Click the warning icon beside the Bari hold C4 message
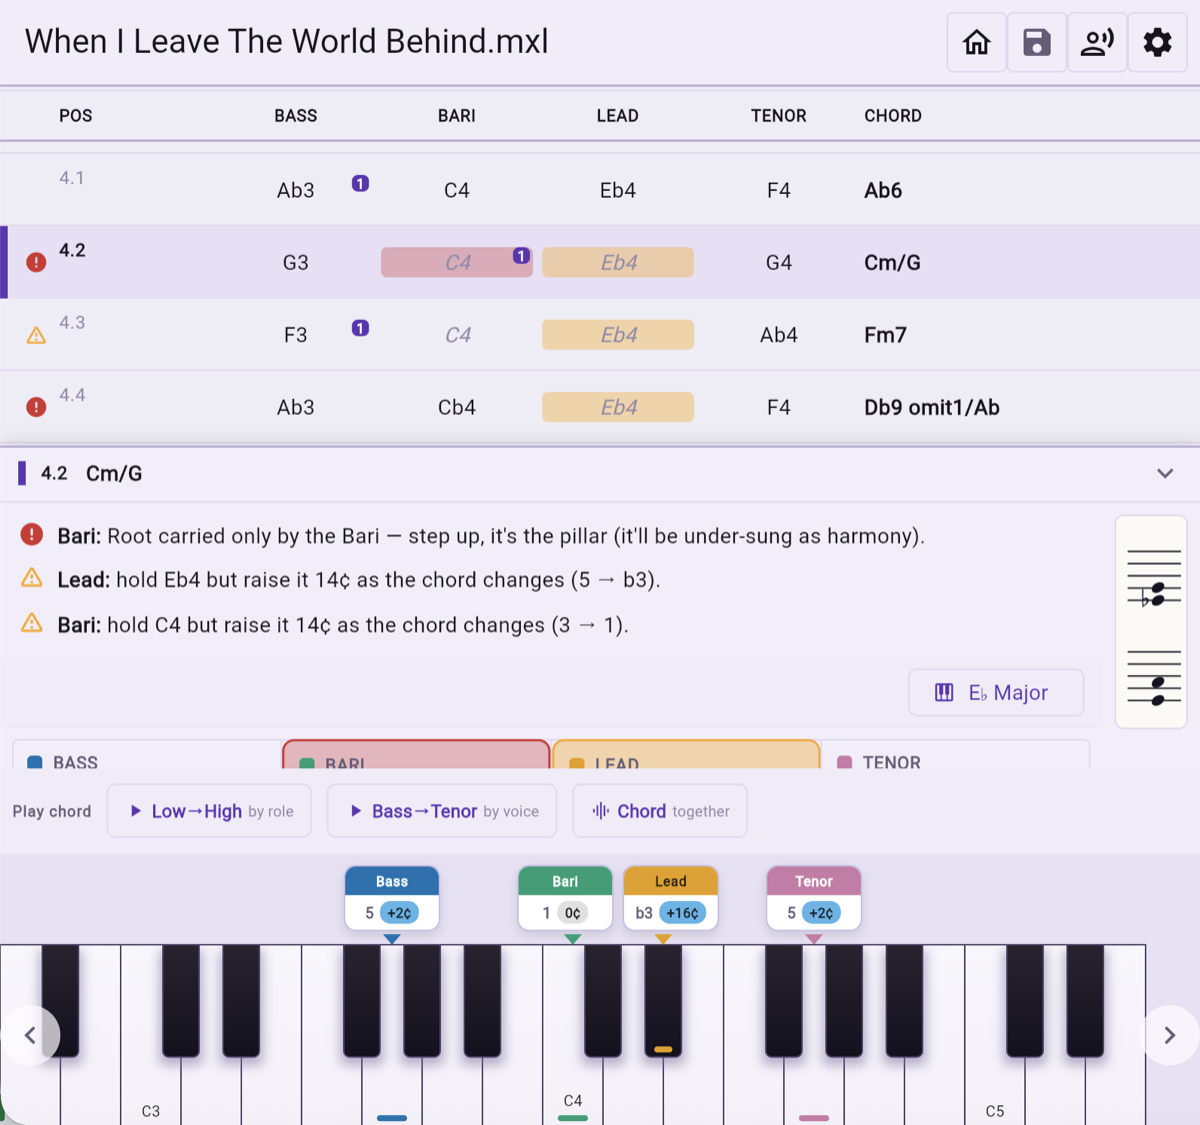The width and height of the screenshot is (1200, 1125). (32, 623)
